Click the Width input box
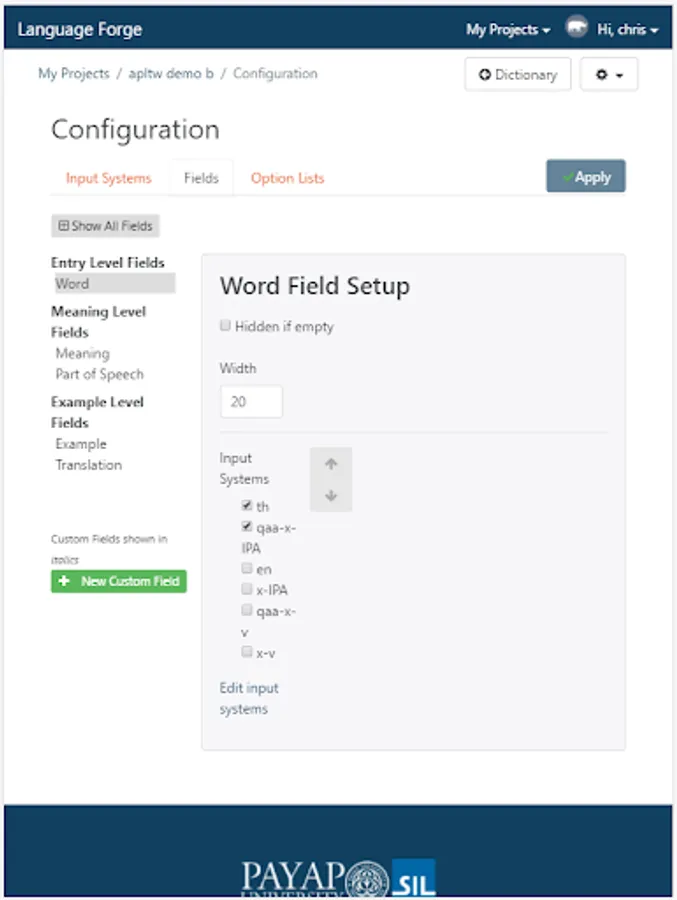677x900 pixels. pos(251,401)
